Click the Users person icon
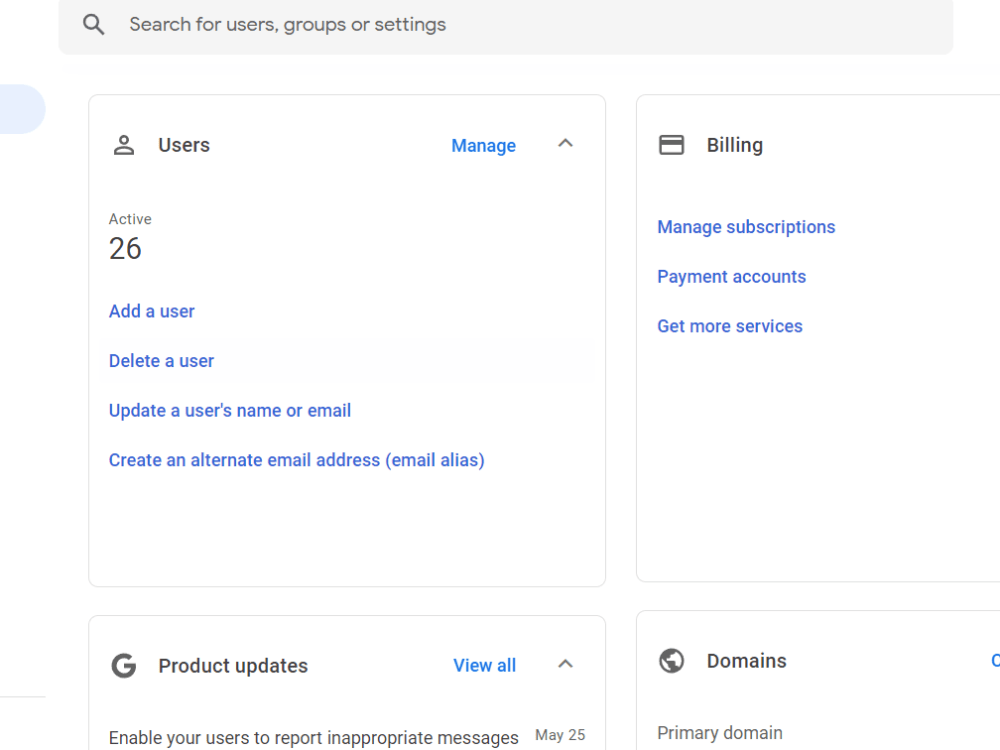Viewport: 1000px width, 750px height. point(123,144)
